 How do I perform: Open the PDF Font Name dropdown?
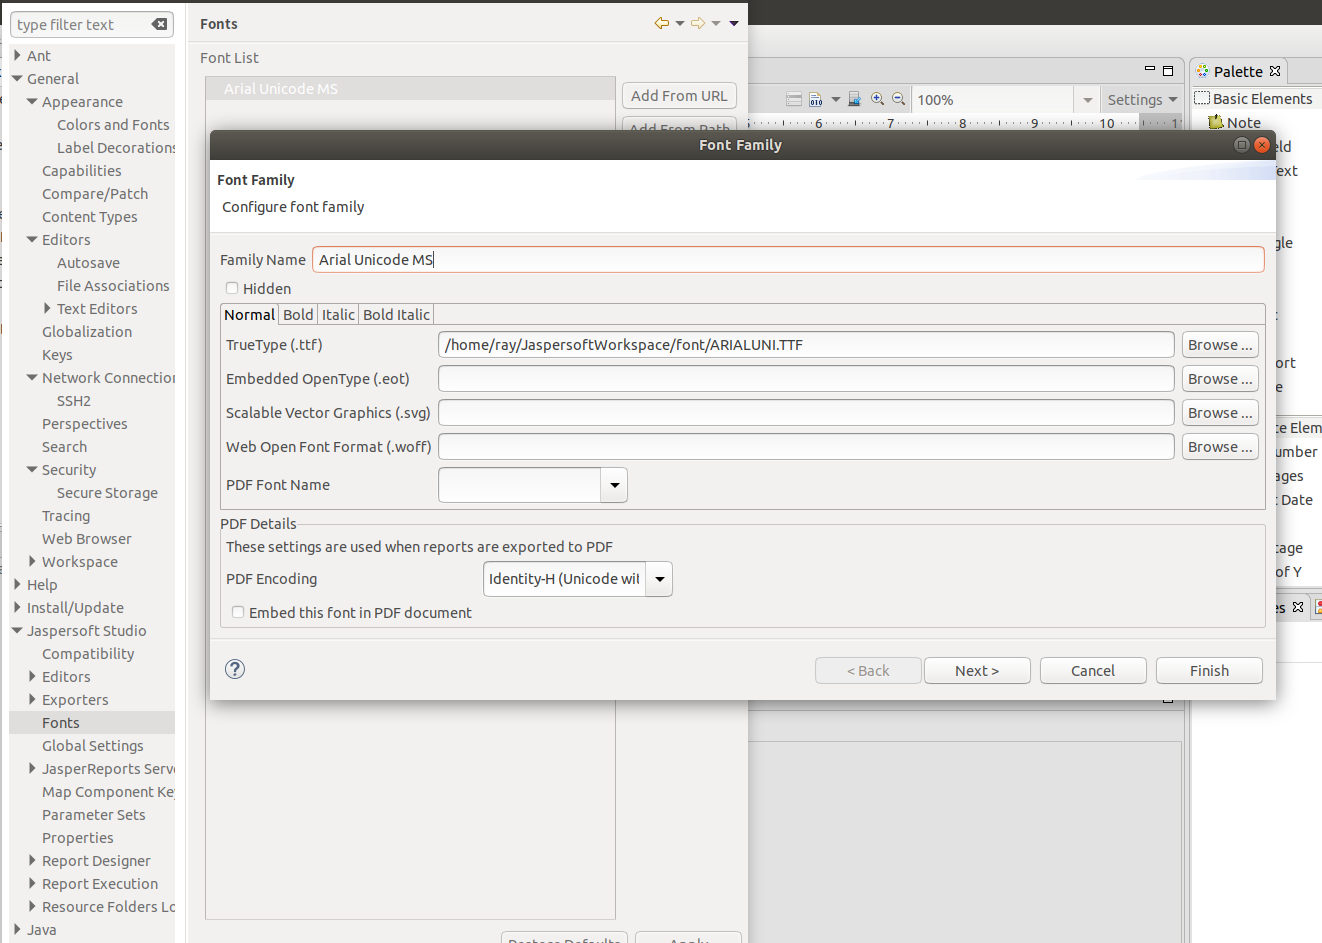click(x=614, y=485)
